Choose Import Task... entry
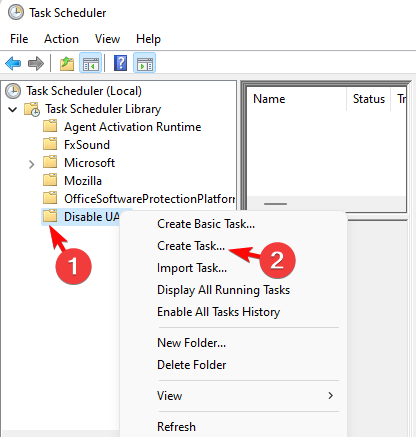Screen dimensions: 416x437 point(192,268)
